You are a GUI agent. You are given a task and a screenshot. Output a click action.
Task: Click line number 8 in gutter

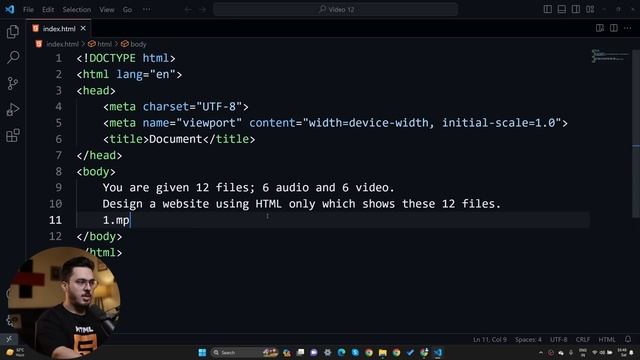(59, 171)
